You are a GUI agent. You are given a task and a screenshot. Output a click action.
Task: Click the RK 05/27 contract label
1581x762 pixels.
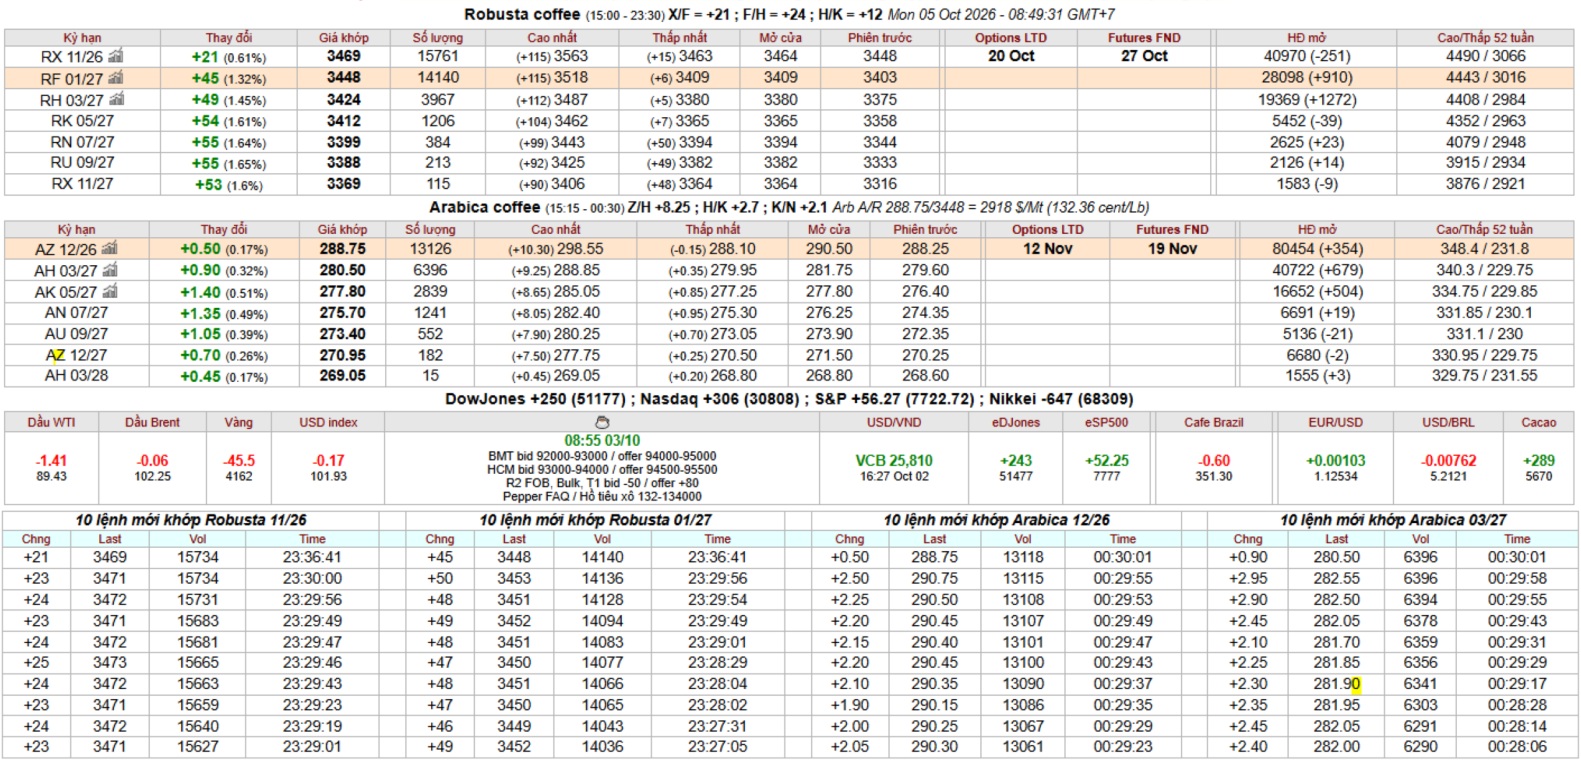point(82,121)
